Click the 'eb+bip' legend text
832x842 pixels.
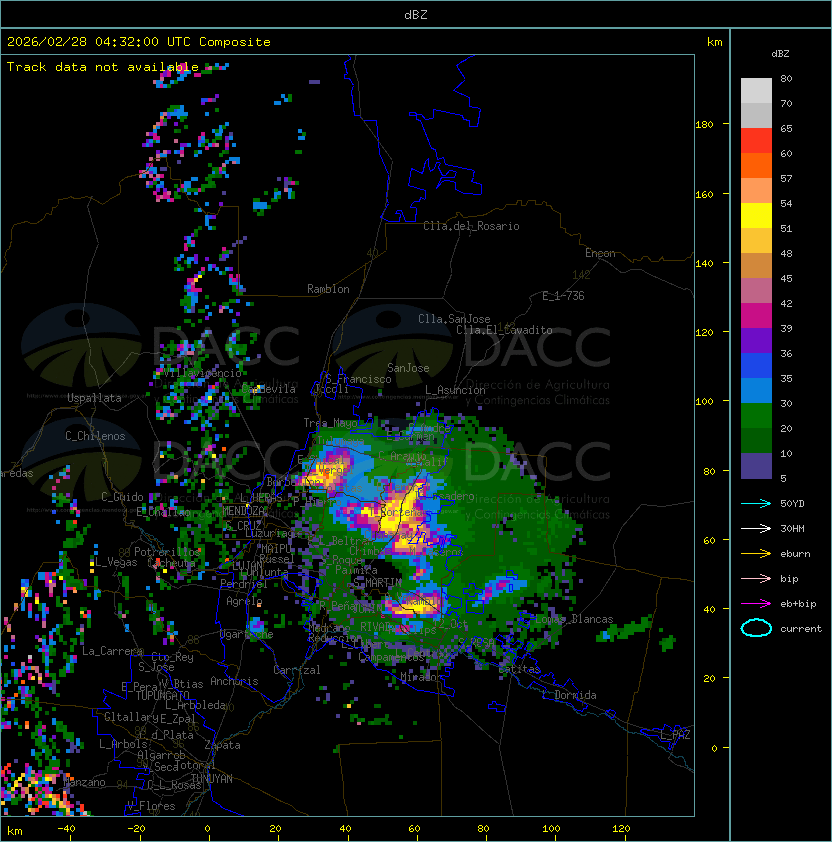tap(798, 604)
